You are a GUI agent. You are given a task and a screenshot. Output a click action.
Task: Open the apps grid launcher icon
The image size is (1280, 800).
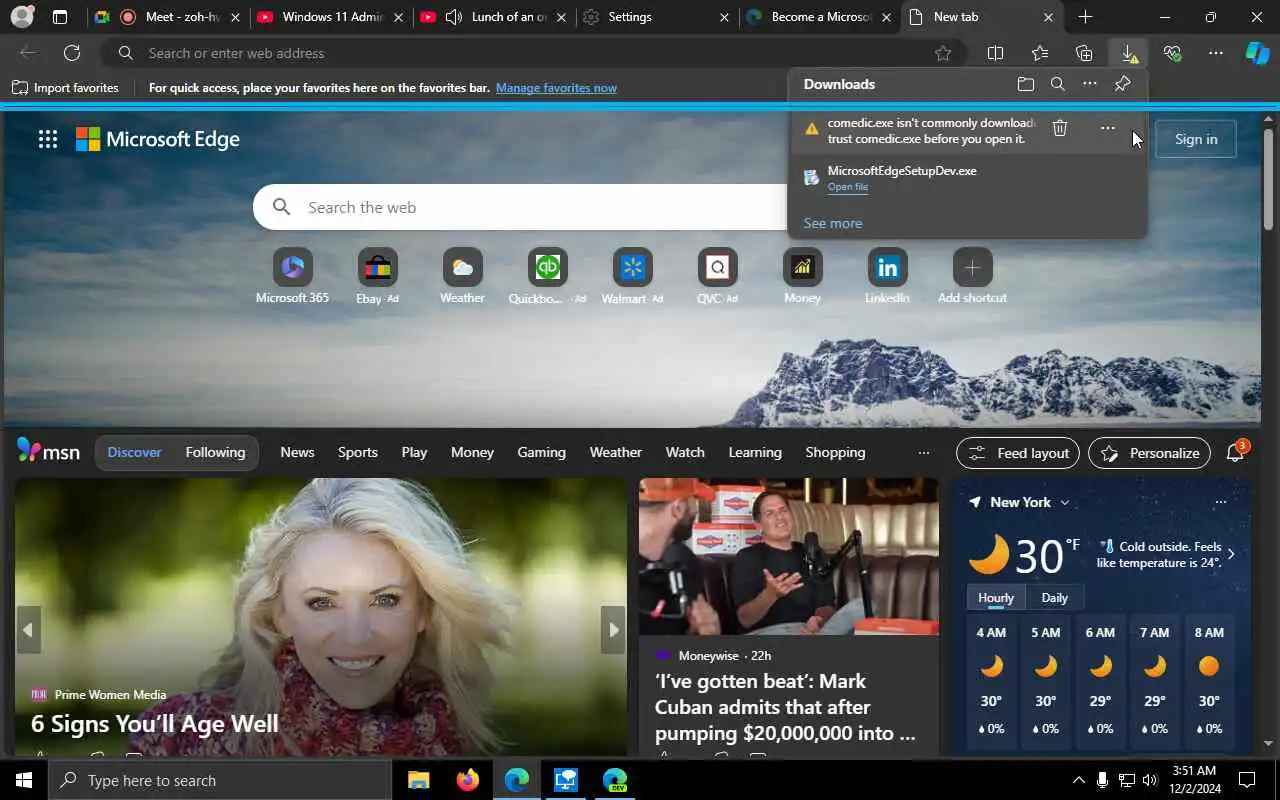48,139
